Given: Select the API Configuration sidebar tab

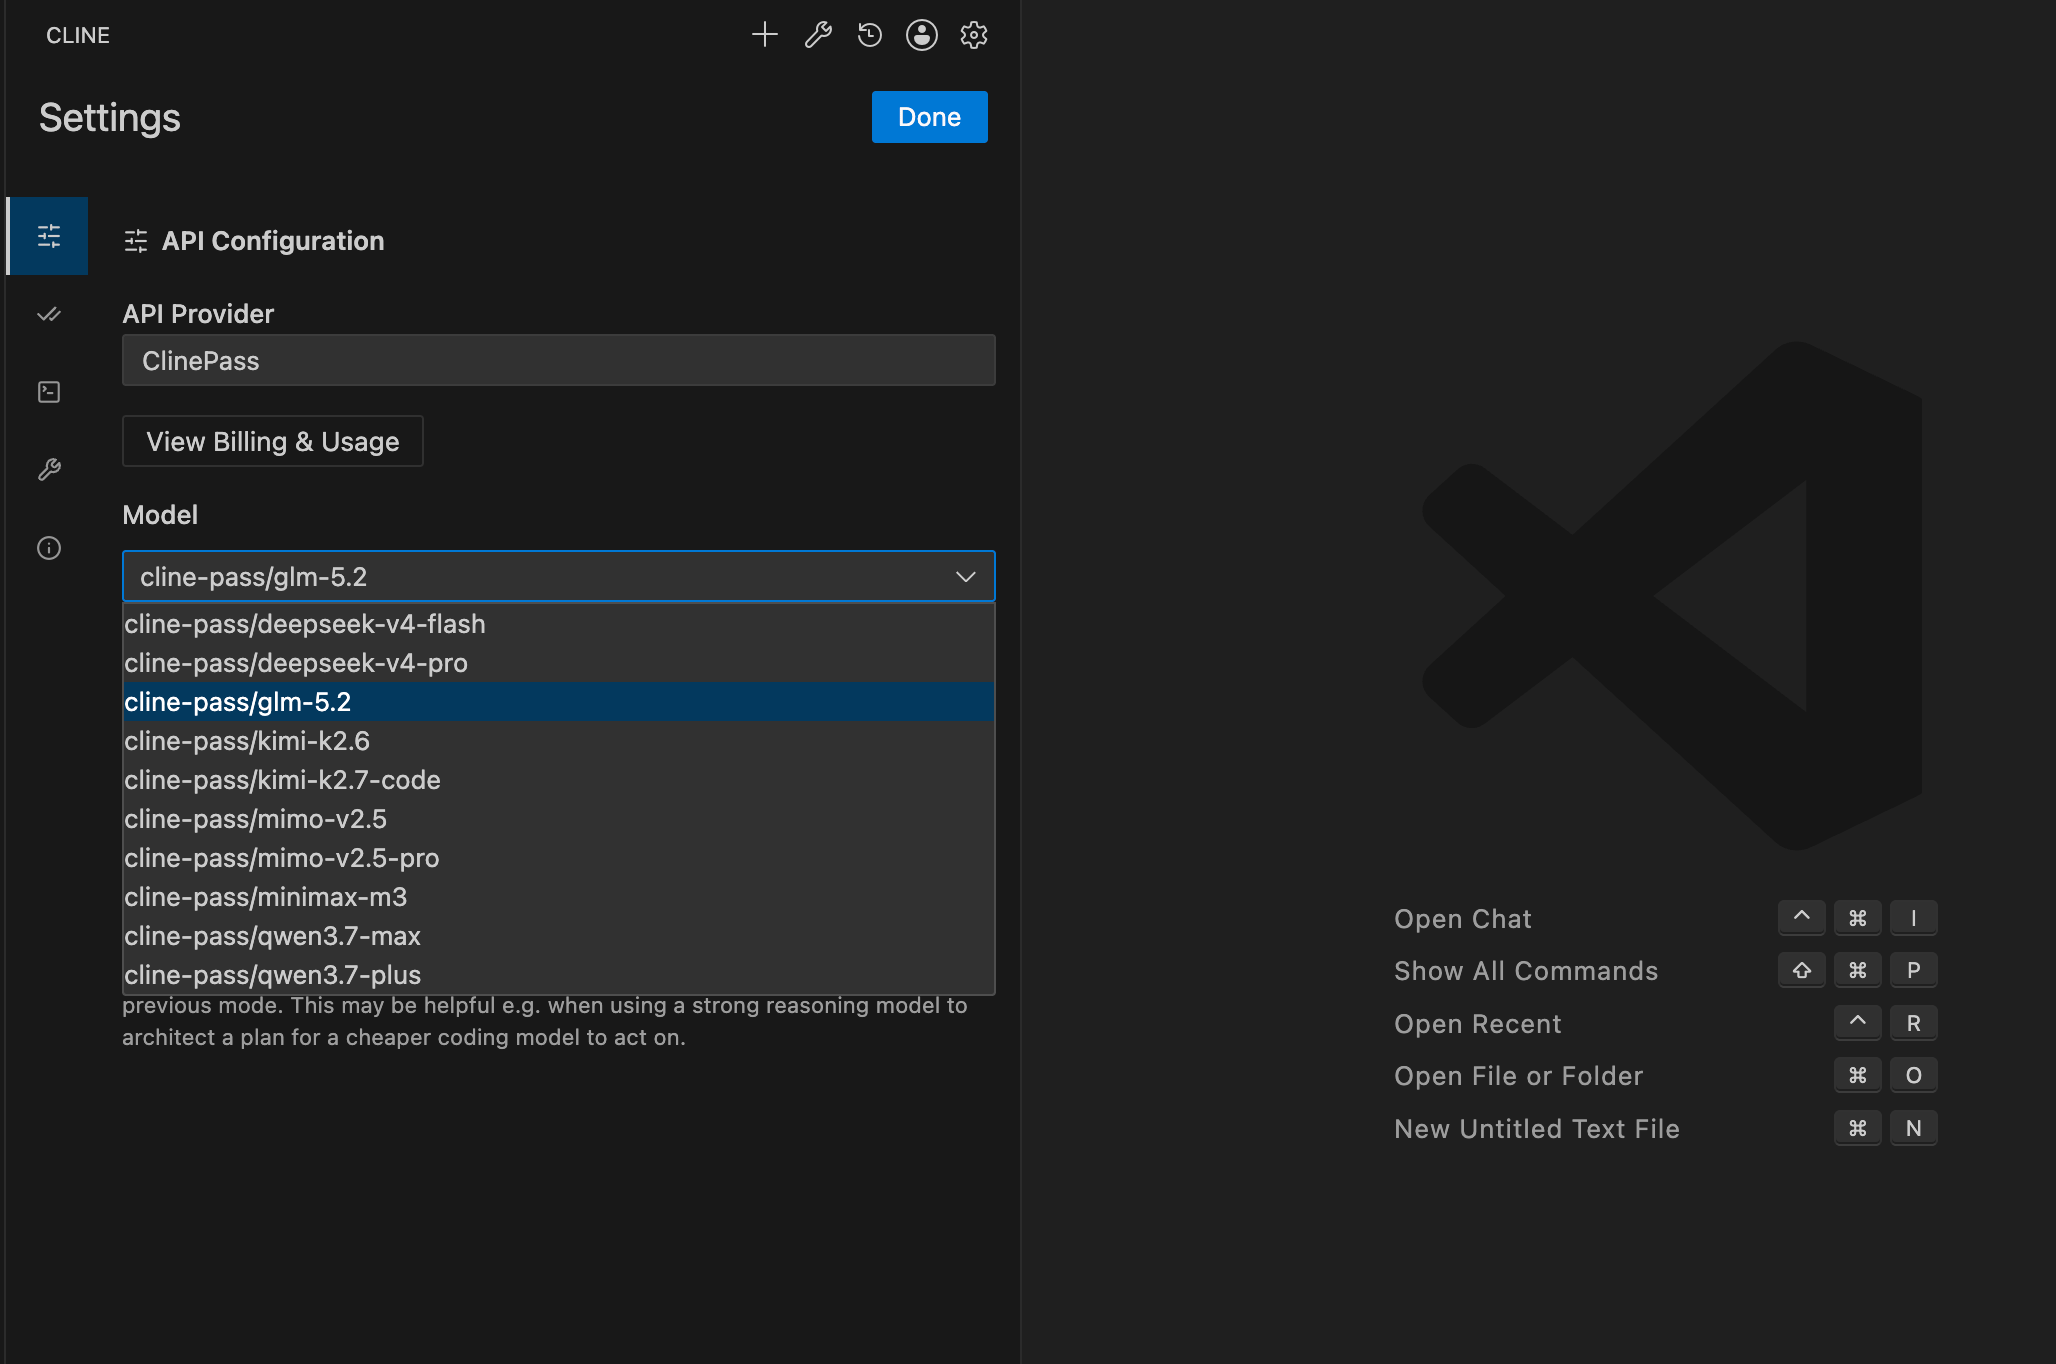Looking at the screenshot, I should tap(48, 236).
